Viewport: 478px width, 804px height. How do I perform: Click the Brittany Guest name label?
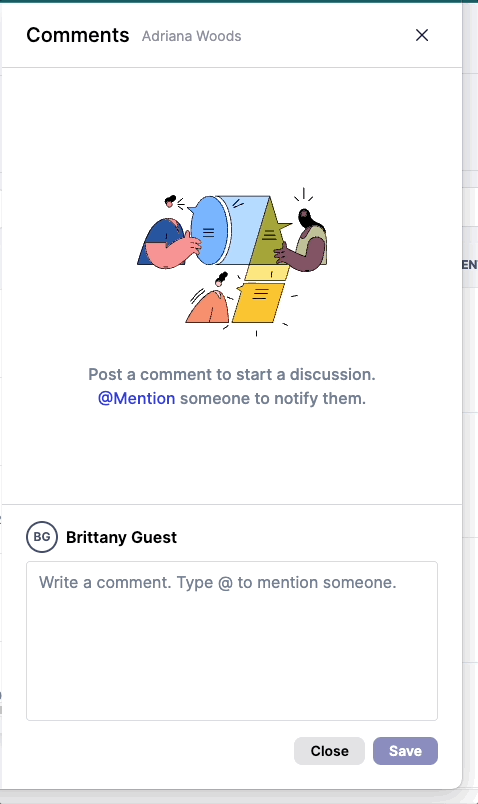pos(122,537)
